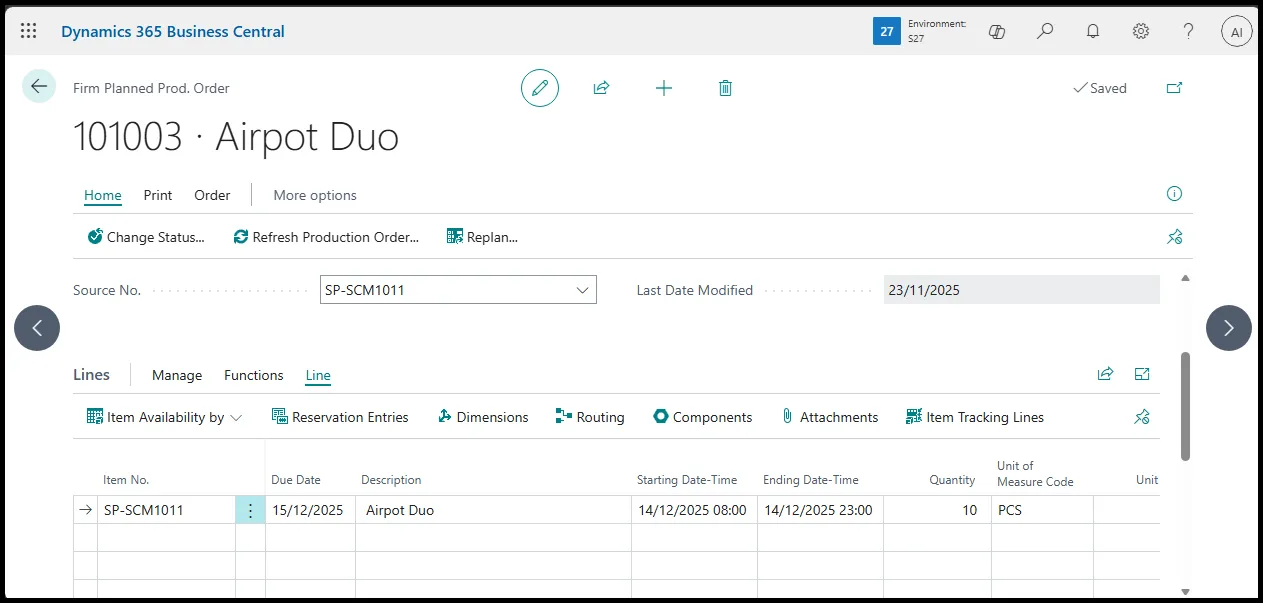Click the Airpot Duo description cell
This screenshot has height=603, width=1263.
[493, 510]
